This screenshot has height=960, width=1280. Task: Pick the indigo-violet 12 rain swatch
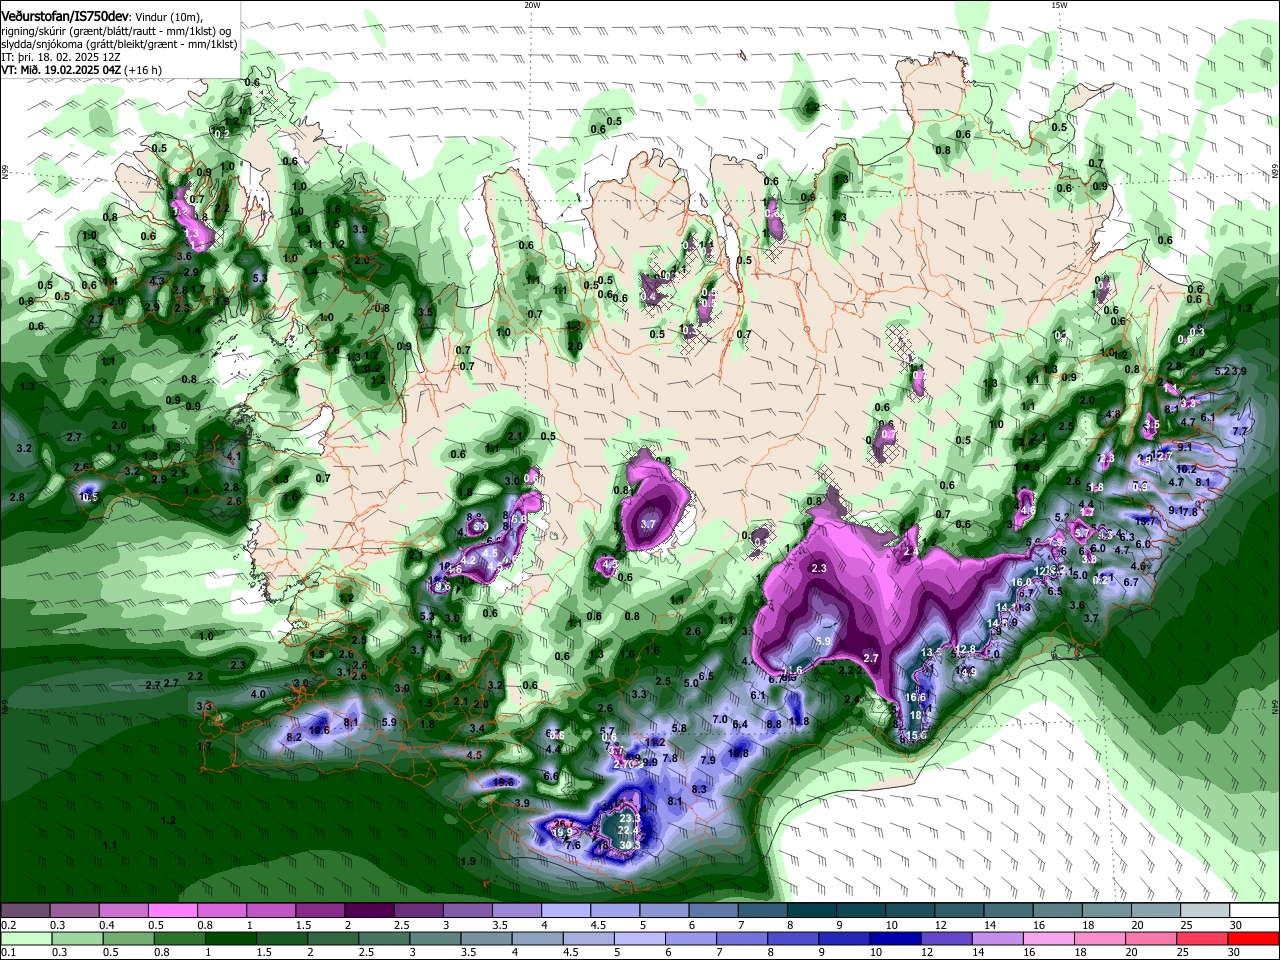[947, 939]
